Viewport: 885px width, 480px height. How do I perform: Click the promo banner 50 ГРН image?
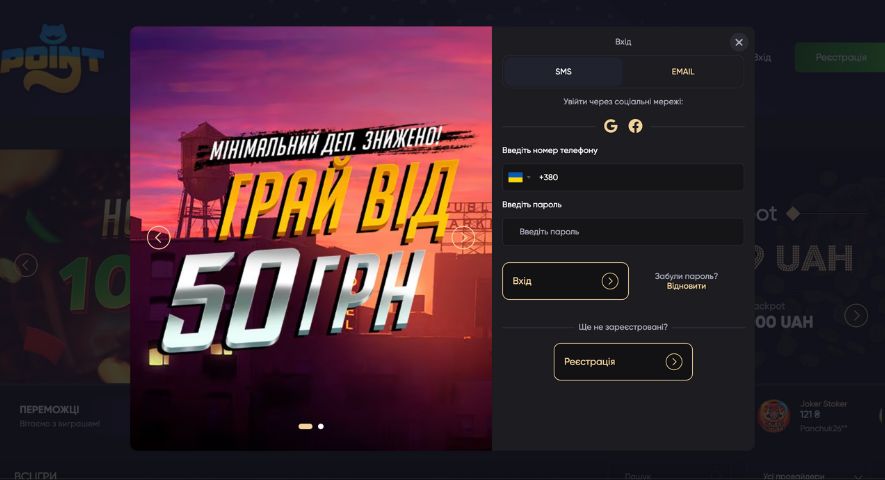coord(311,238)
